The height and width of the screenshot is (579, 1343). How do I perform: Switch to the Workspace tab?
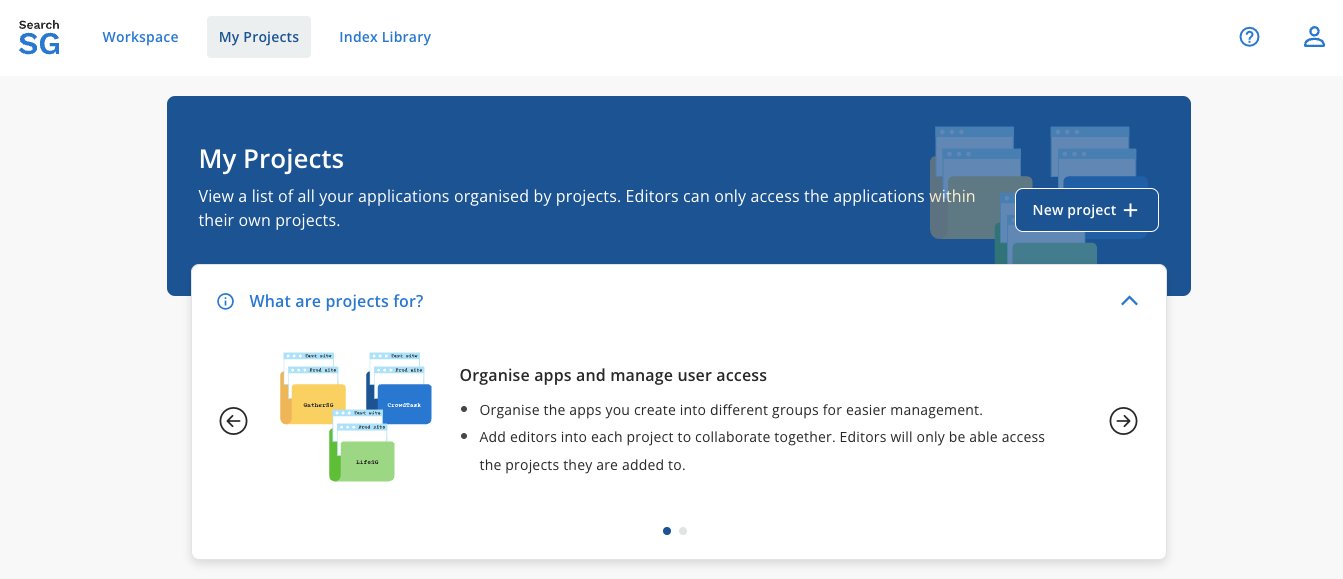coord(140,37)
